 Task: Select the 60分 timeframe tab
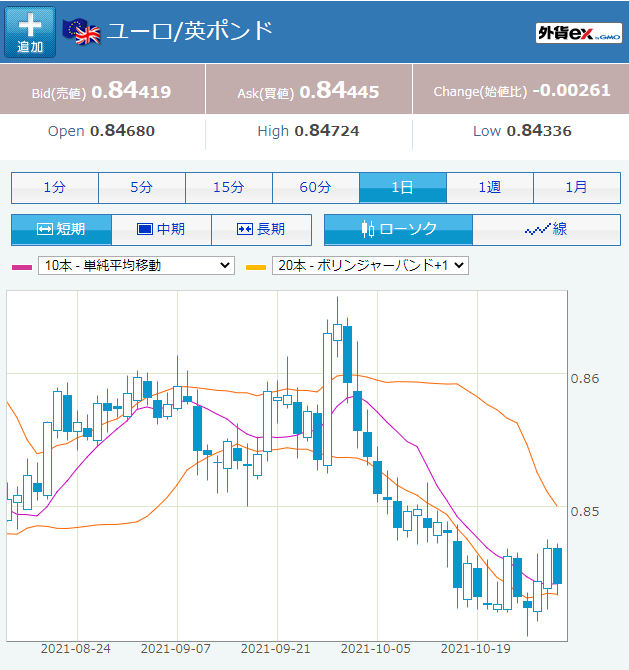click(x=316, y=188)
